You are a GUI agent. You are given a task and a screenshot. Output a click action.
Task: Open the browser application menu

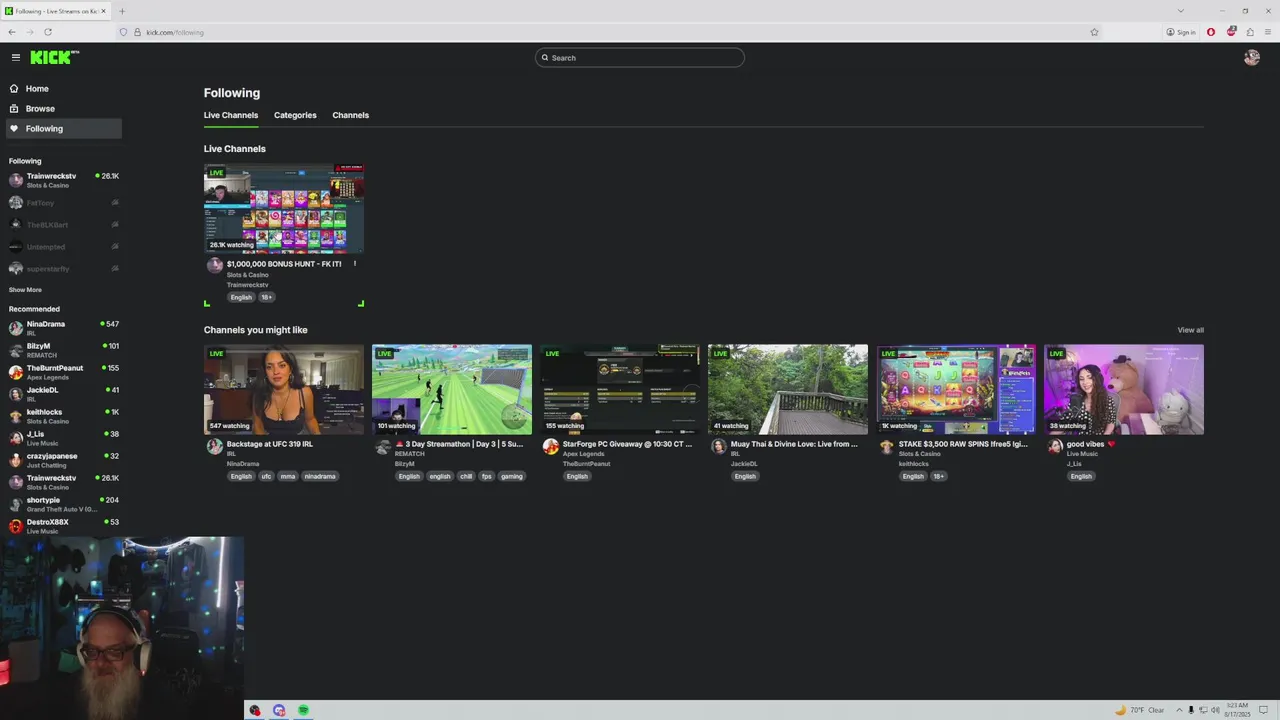point(1268,32)
